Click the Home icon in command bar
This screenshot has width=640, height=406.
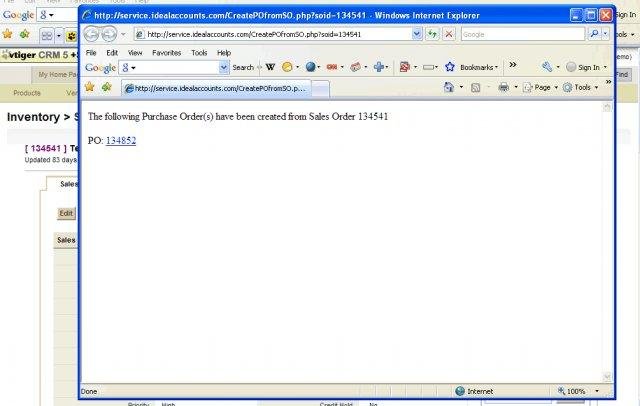pos(449,87)
